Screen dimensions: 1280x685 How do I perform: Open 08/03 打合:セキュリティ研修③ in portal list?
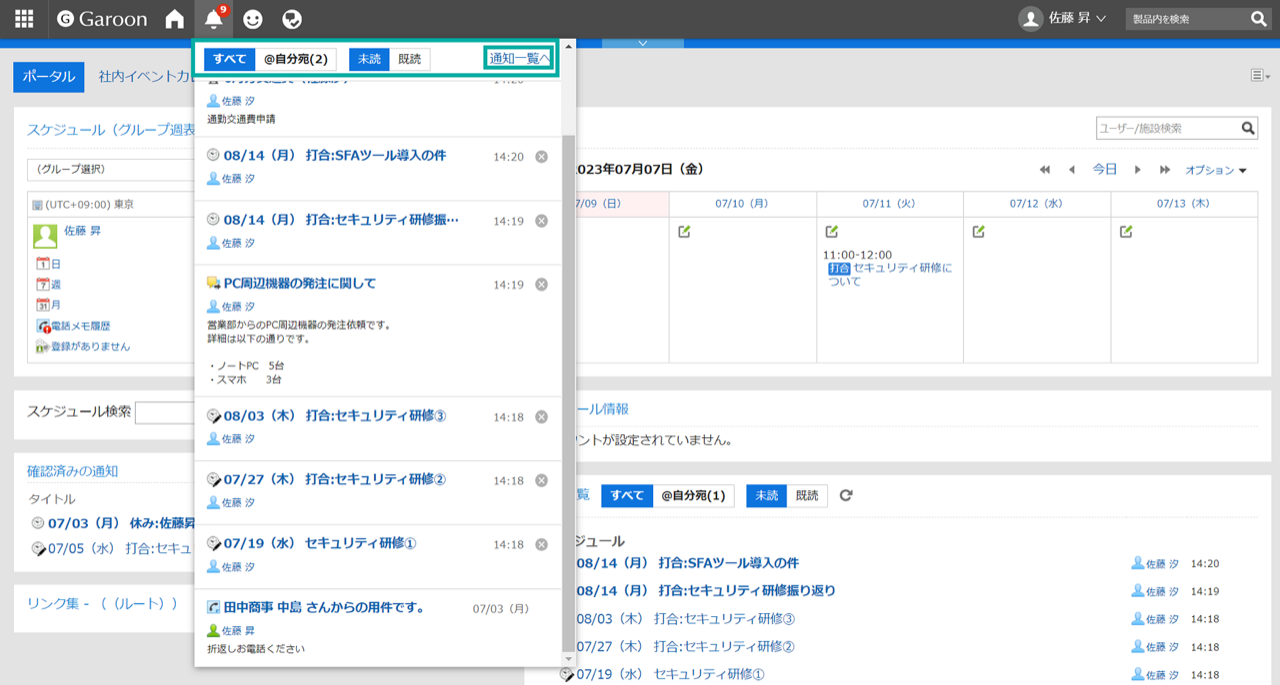click(685, 619)
